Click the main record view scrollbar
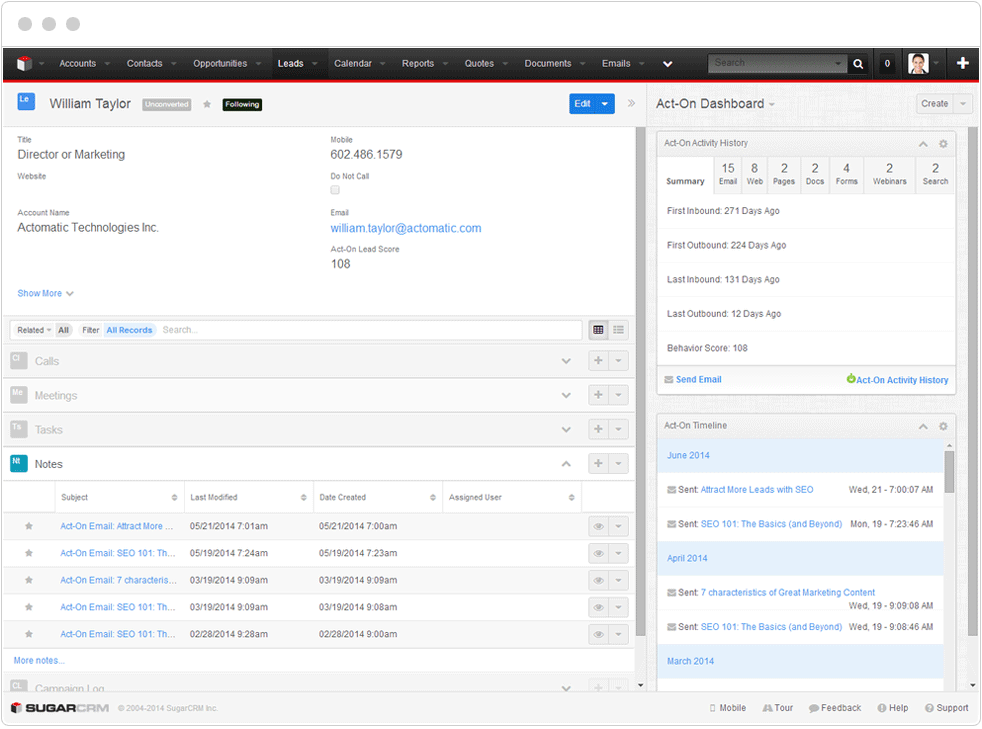Viewport: 982px width, 729px height. (x=640, y=381)
